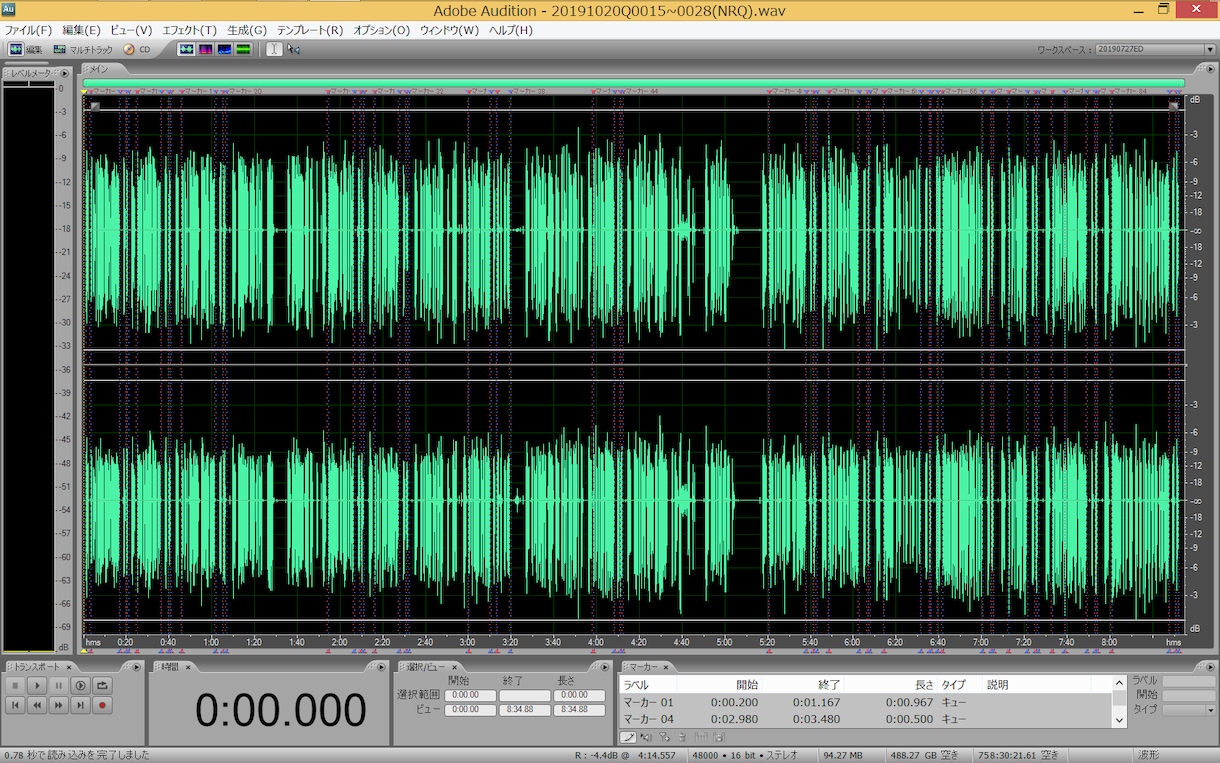Stop playback in transport panel
Viewport: 1220px width, 763px height.
(x=15, y=685)
